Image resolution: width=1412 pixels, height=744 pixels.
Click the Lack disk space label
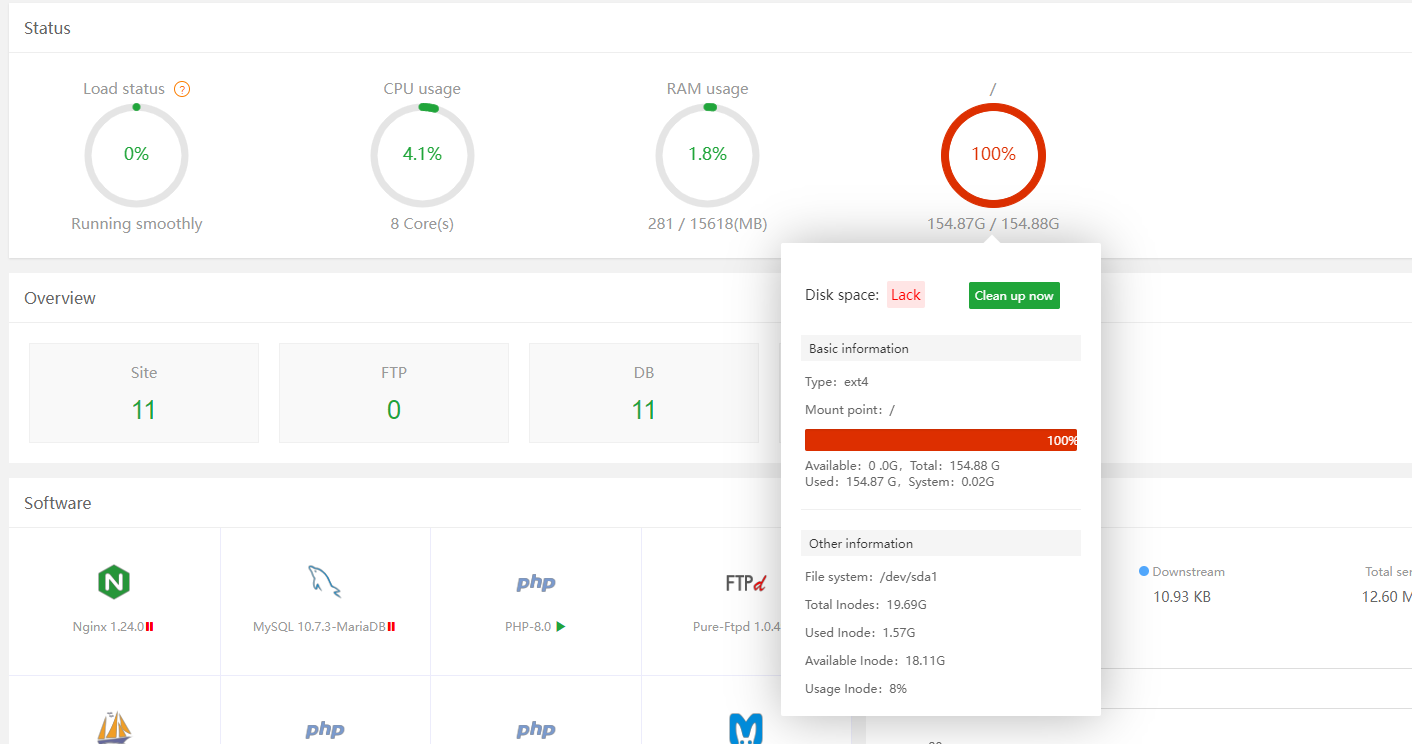[905, 294]
